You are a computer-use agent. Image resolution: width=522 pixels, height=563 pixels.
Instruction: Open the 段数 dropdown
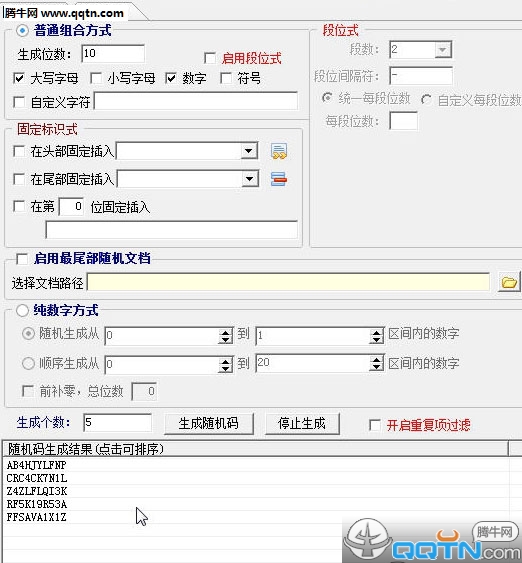coord(443,49)
